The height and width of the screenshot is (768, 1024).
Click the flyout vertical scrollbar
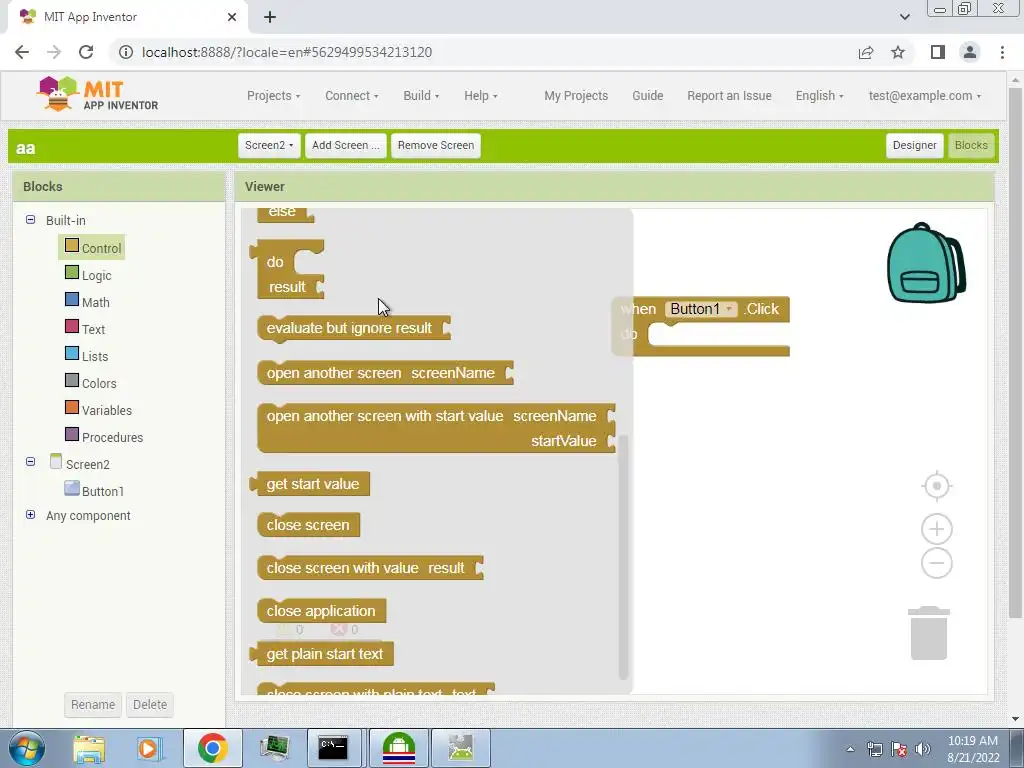pos(623,557)
